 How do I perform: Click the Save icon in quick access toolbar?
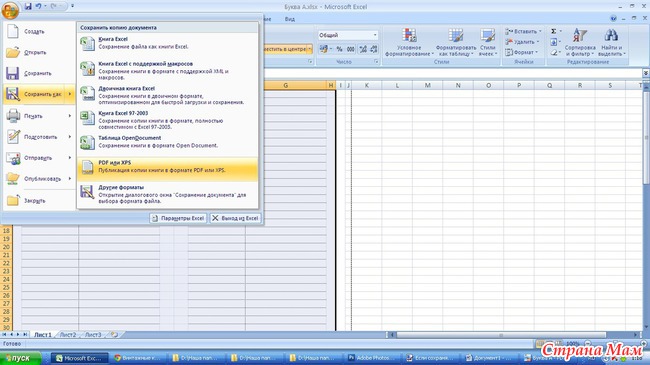click(x=28, y=6)
